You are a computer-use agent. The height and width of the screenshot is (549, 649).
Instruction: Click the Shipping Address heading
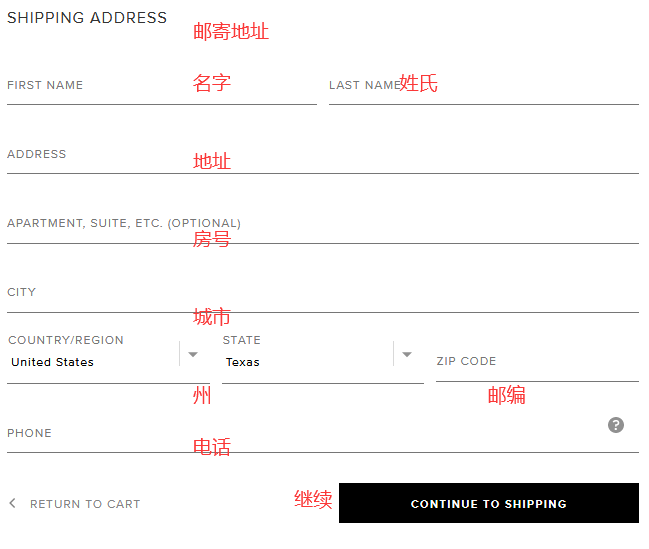[87, 18]
